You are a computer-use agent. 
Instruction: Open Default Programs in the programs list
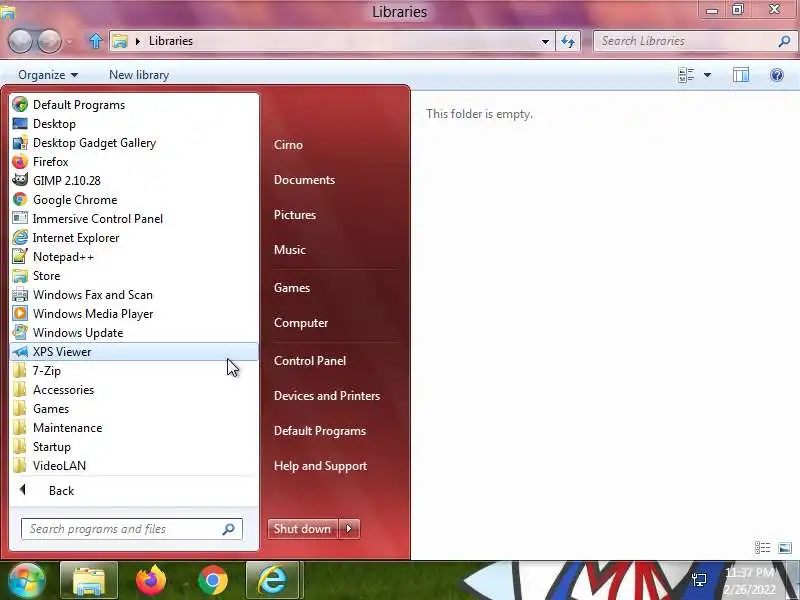click(134, 105)
